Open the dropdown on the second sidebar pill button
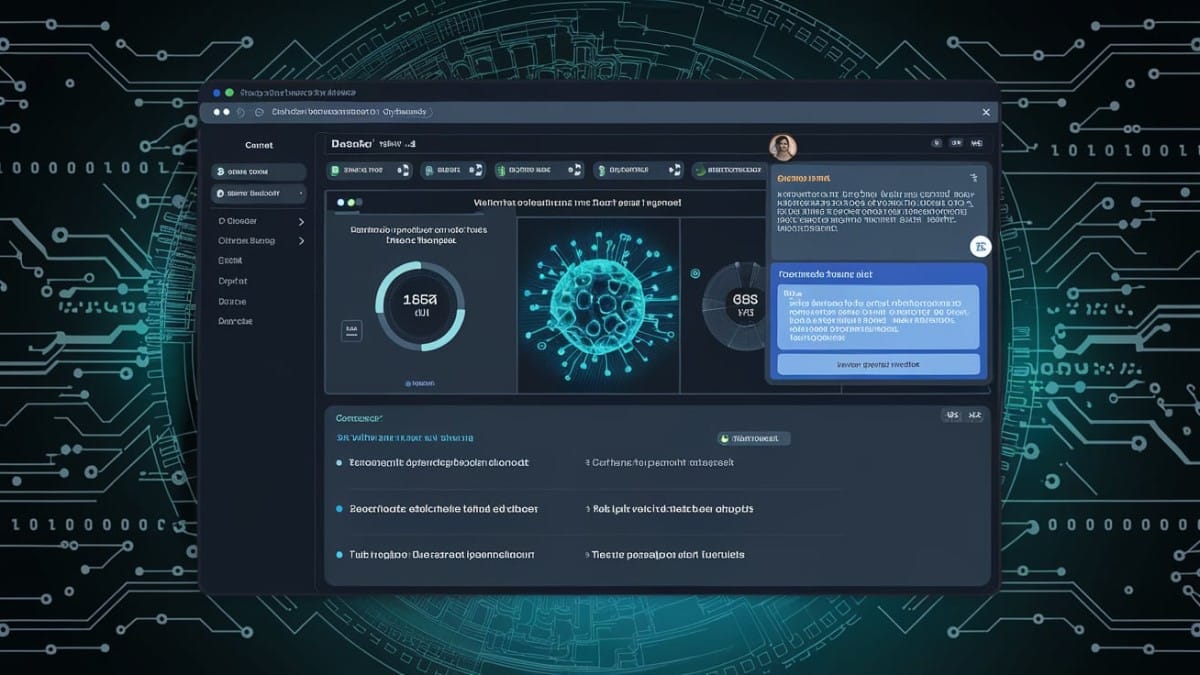The height and width of the screenshot is (675, 1200). pyautogui.click(x=301, y=193)
